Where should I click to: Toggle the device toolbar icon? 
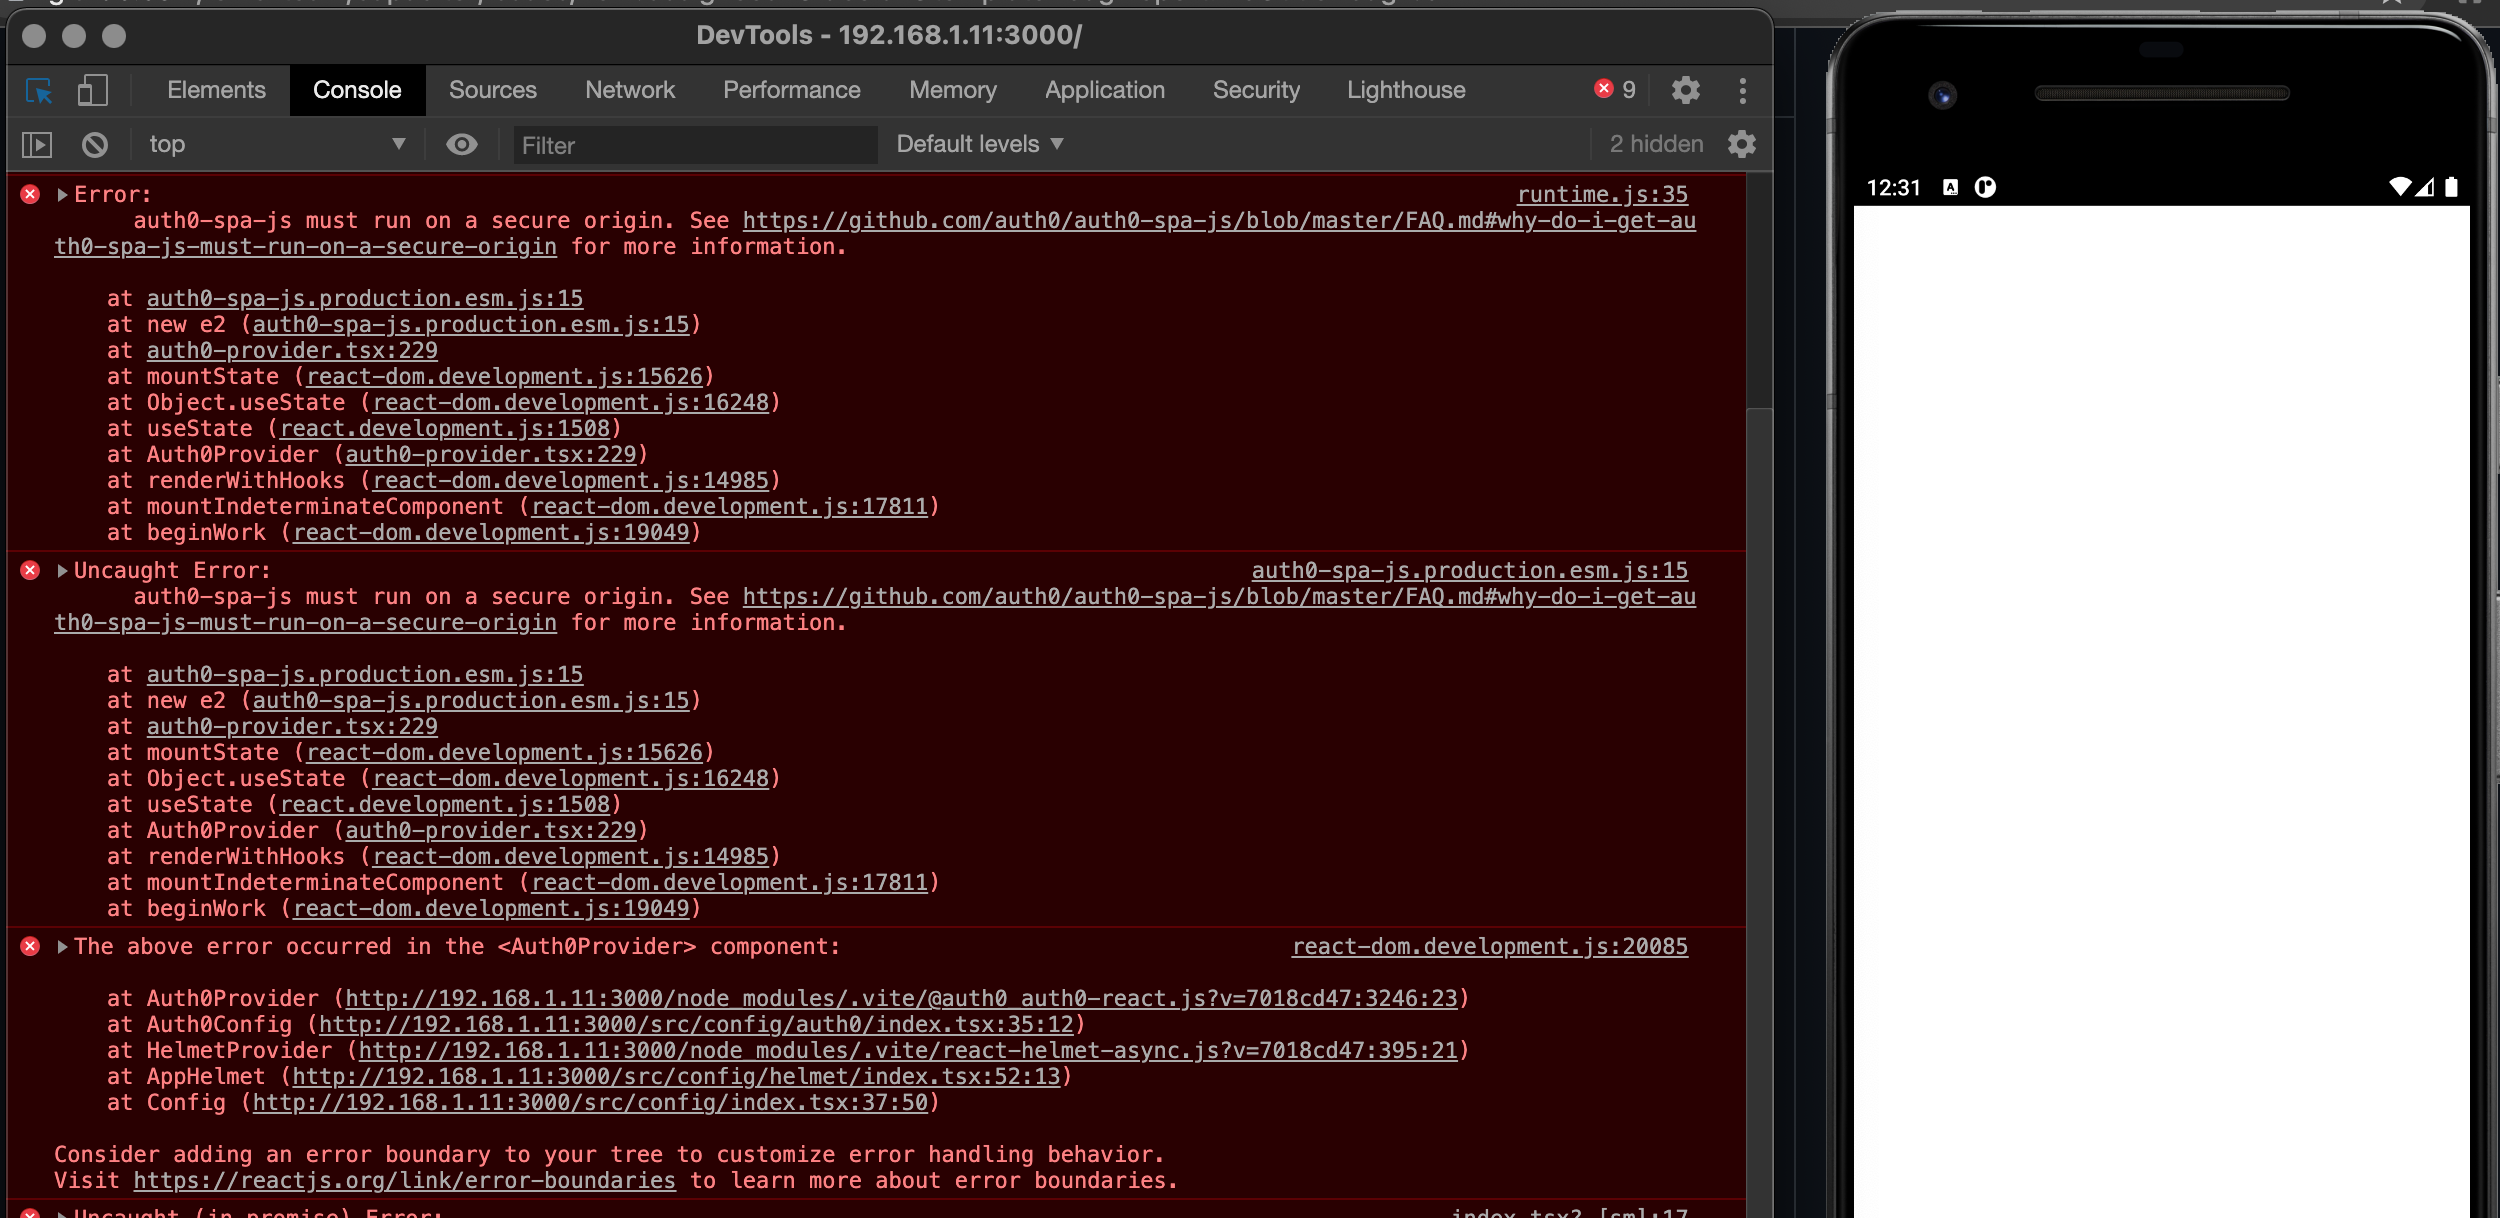(x=93, y=90)
